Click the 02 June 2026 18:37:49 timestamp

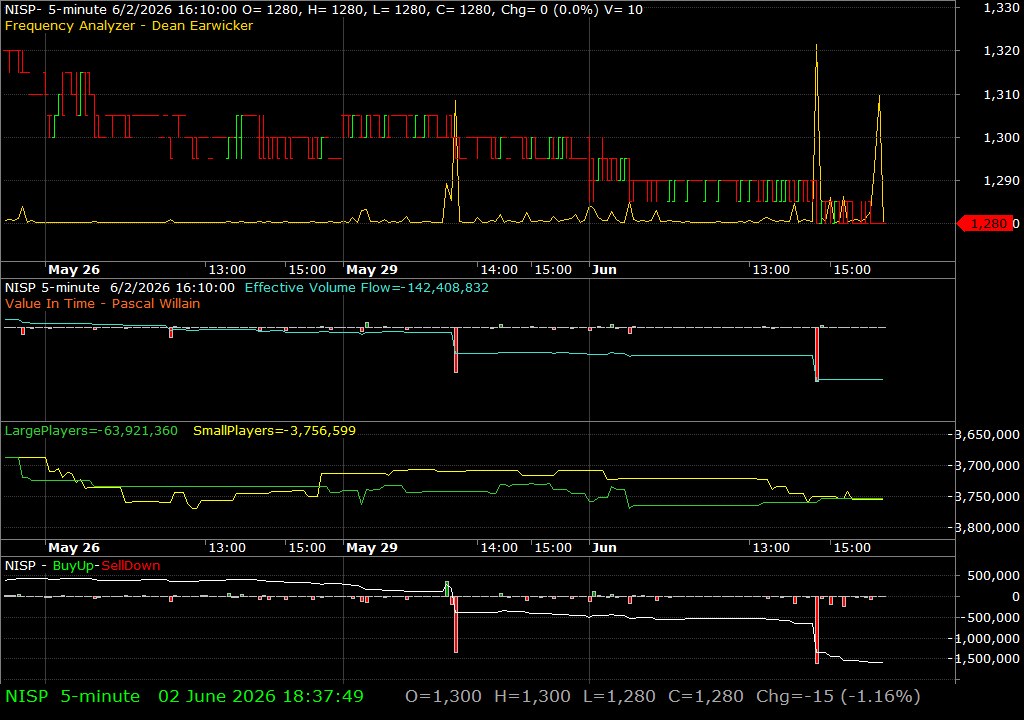(x=261, y=696)
